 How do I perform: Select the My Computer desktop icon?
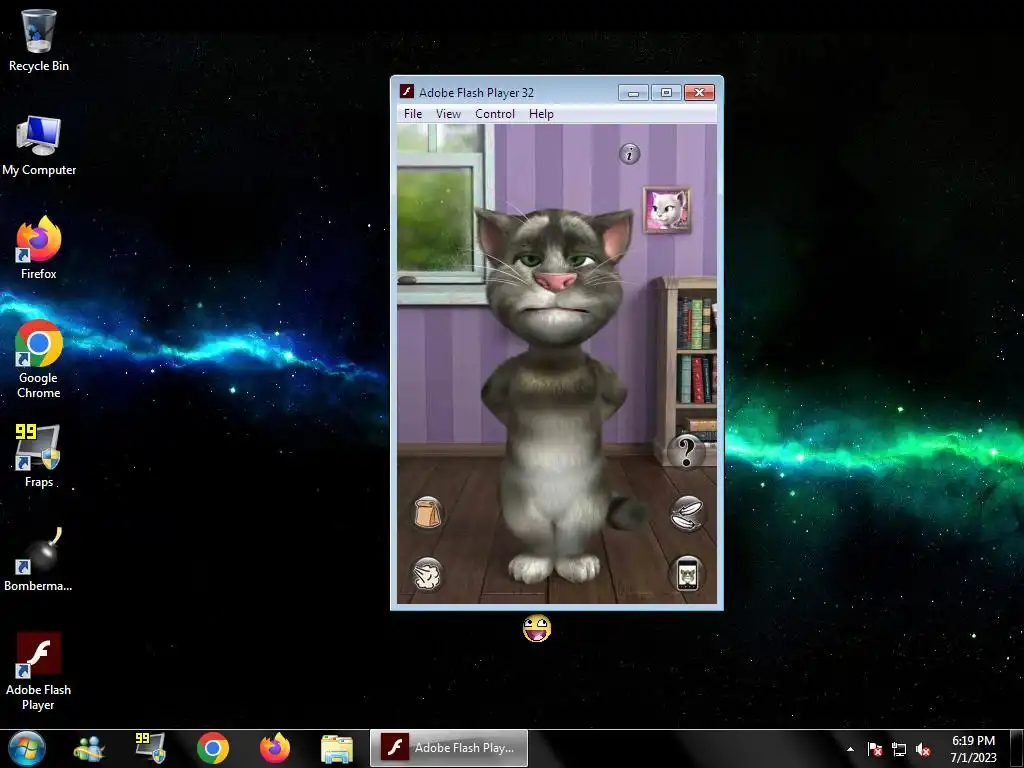click(39, 146)
